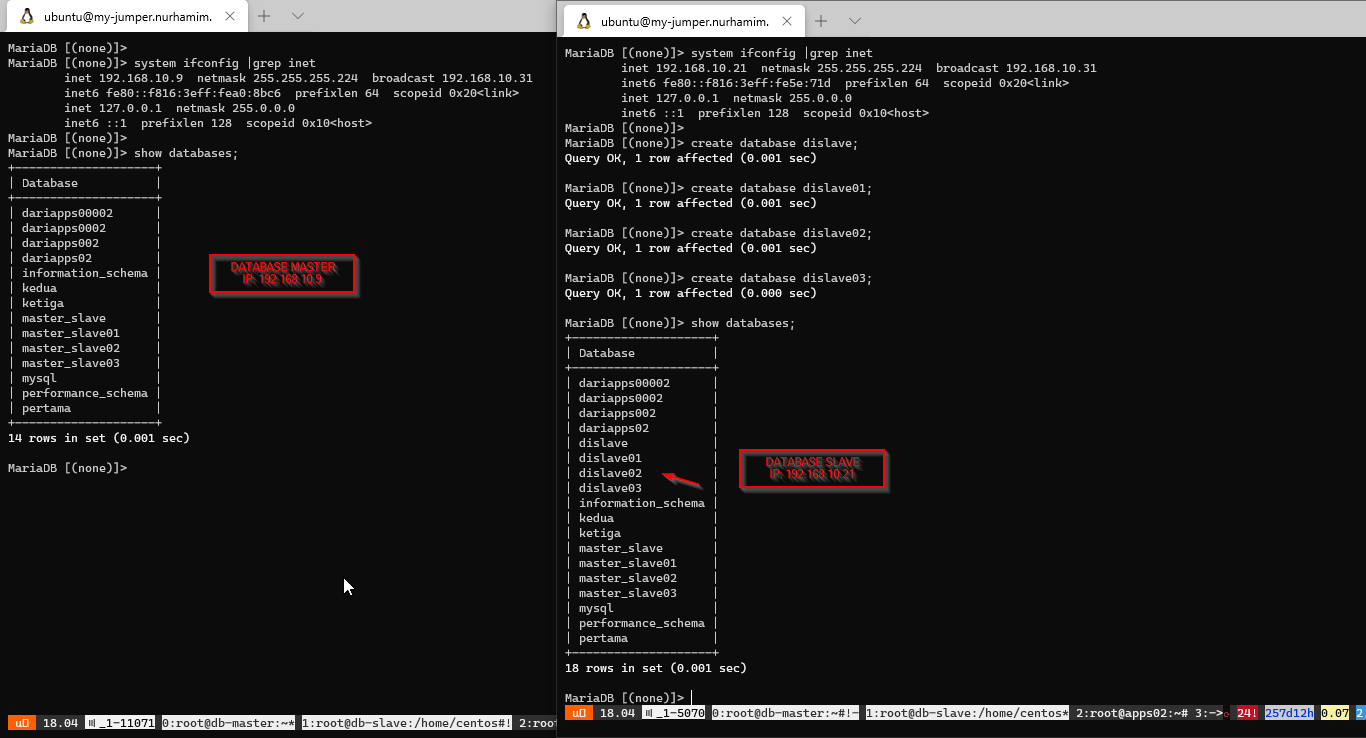Expand profile dropdown in left terminal window
1366x738 pixels.
(298, 16)
